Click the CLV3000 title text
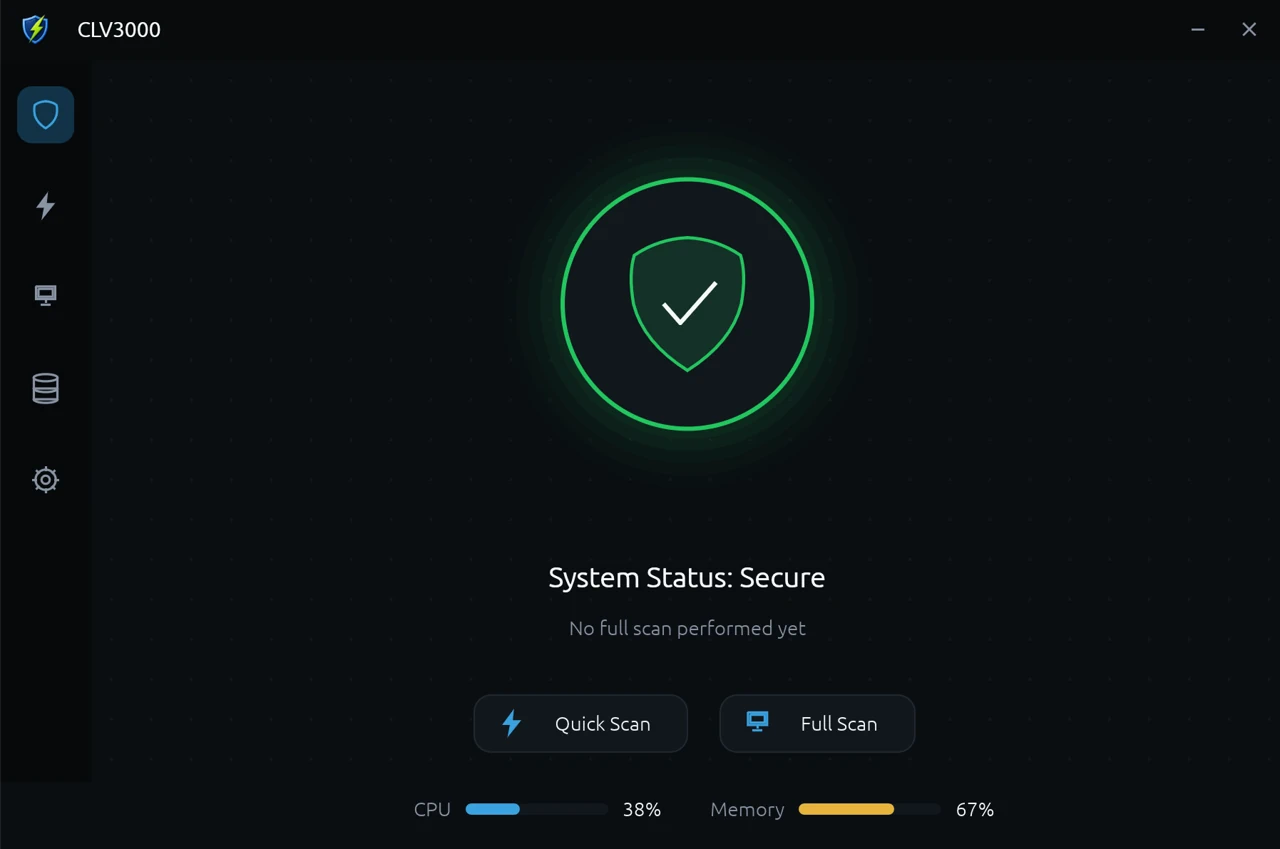1280x849 pixels. (x=119, y=30)
